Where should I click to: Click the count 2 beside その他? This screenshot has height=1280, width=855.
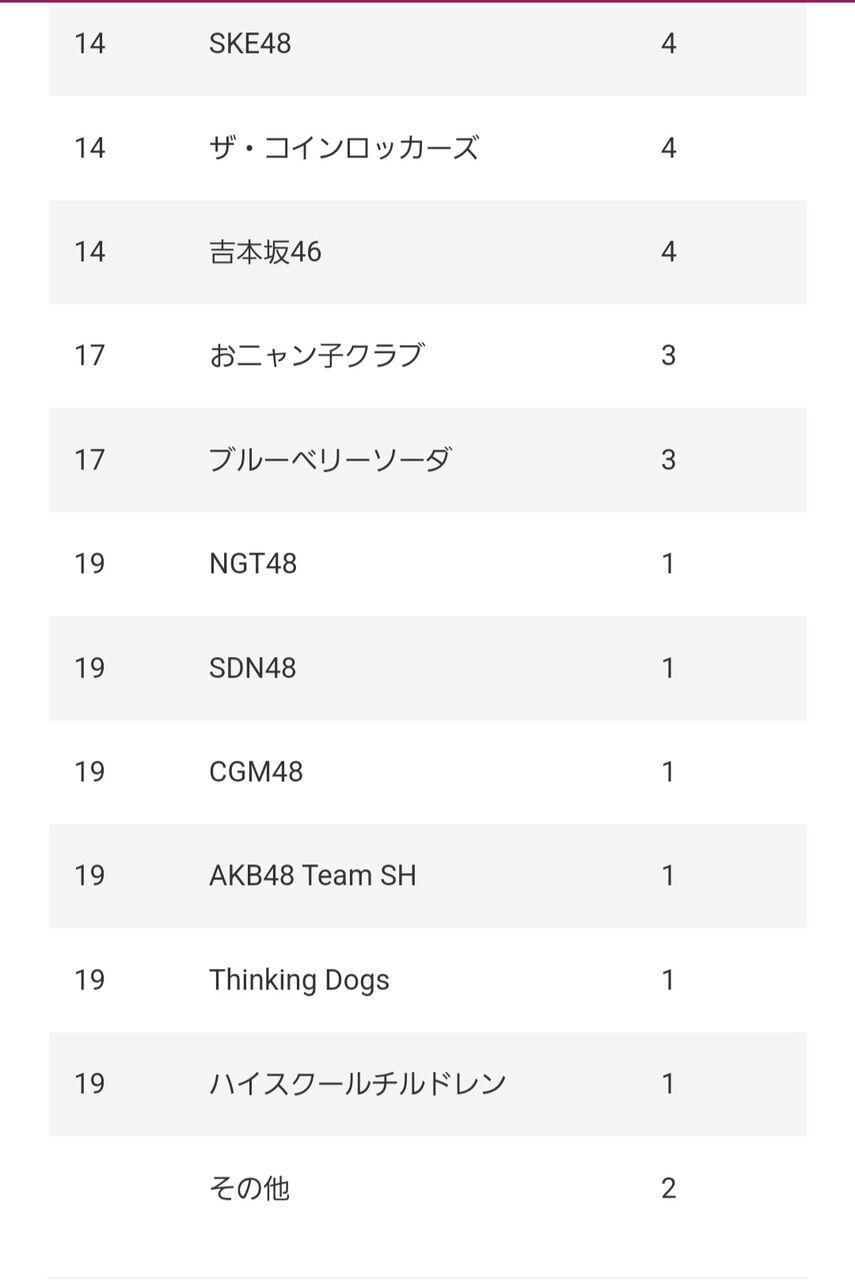tap(669, 1188)
